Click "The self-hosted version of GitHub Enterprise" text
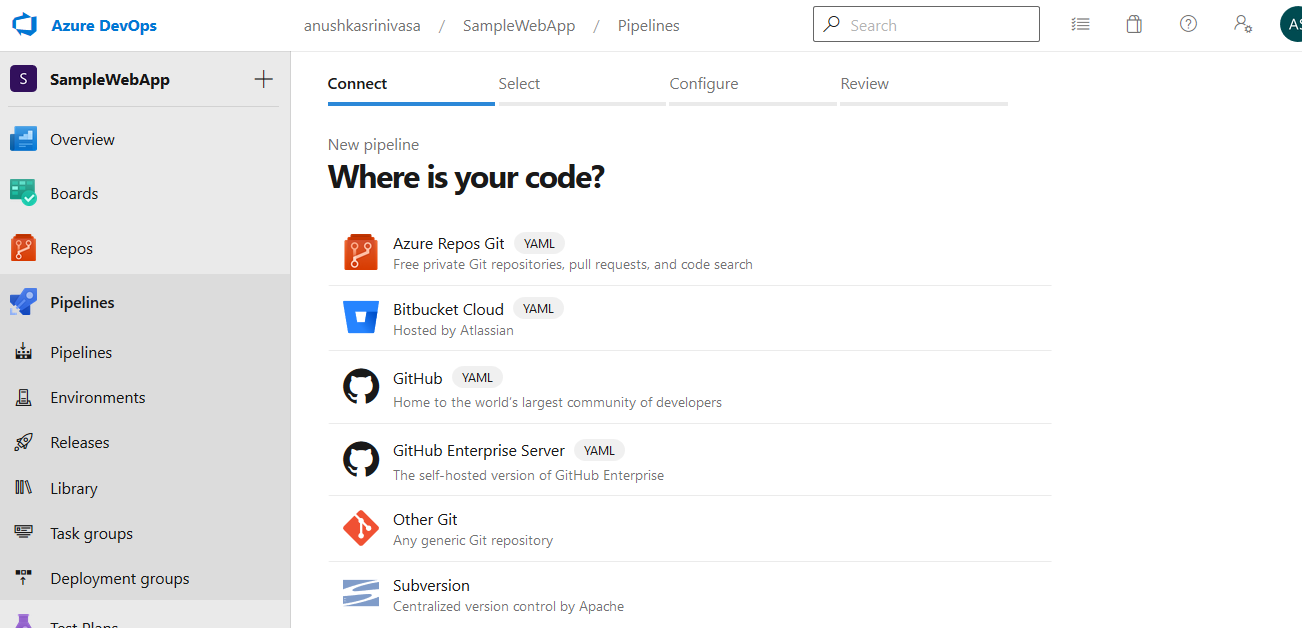This screenshot has height=628, width=1302. pyautogui.click(x=528, y=475)
